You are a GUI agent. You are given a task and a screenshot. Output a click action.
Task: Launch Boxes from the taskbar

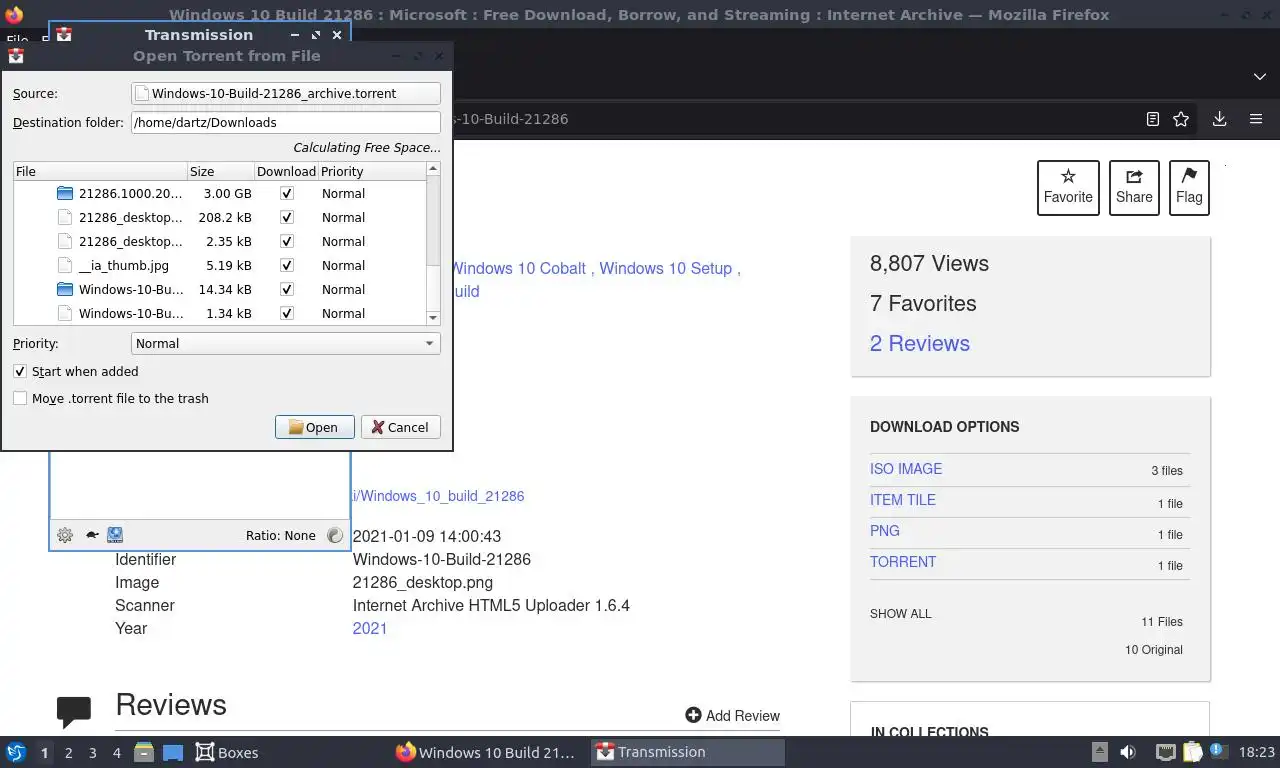pos(226,752)
